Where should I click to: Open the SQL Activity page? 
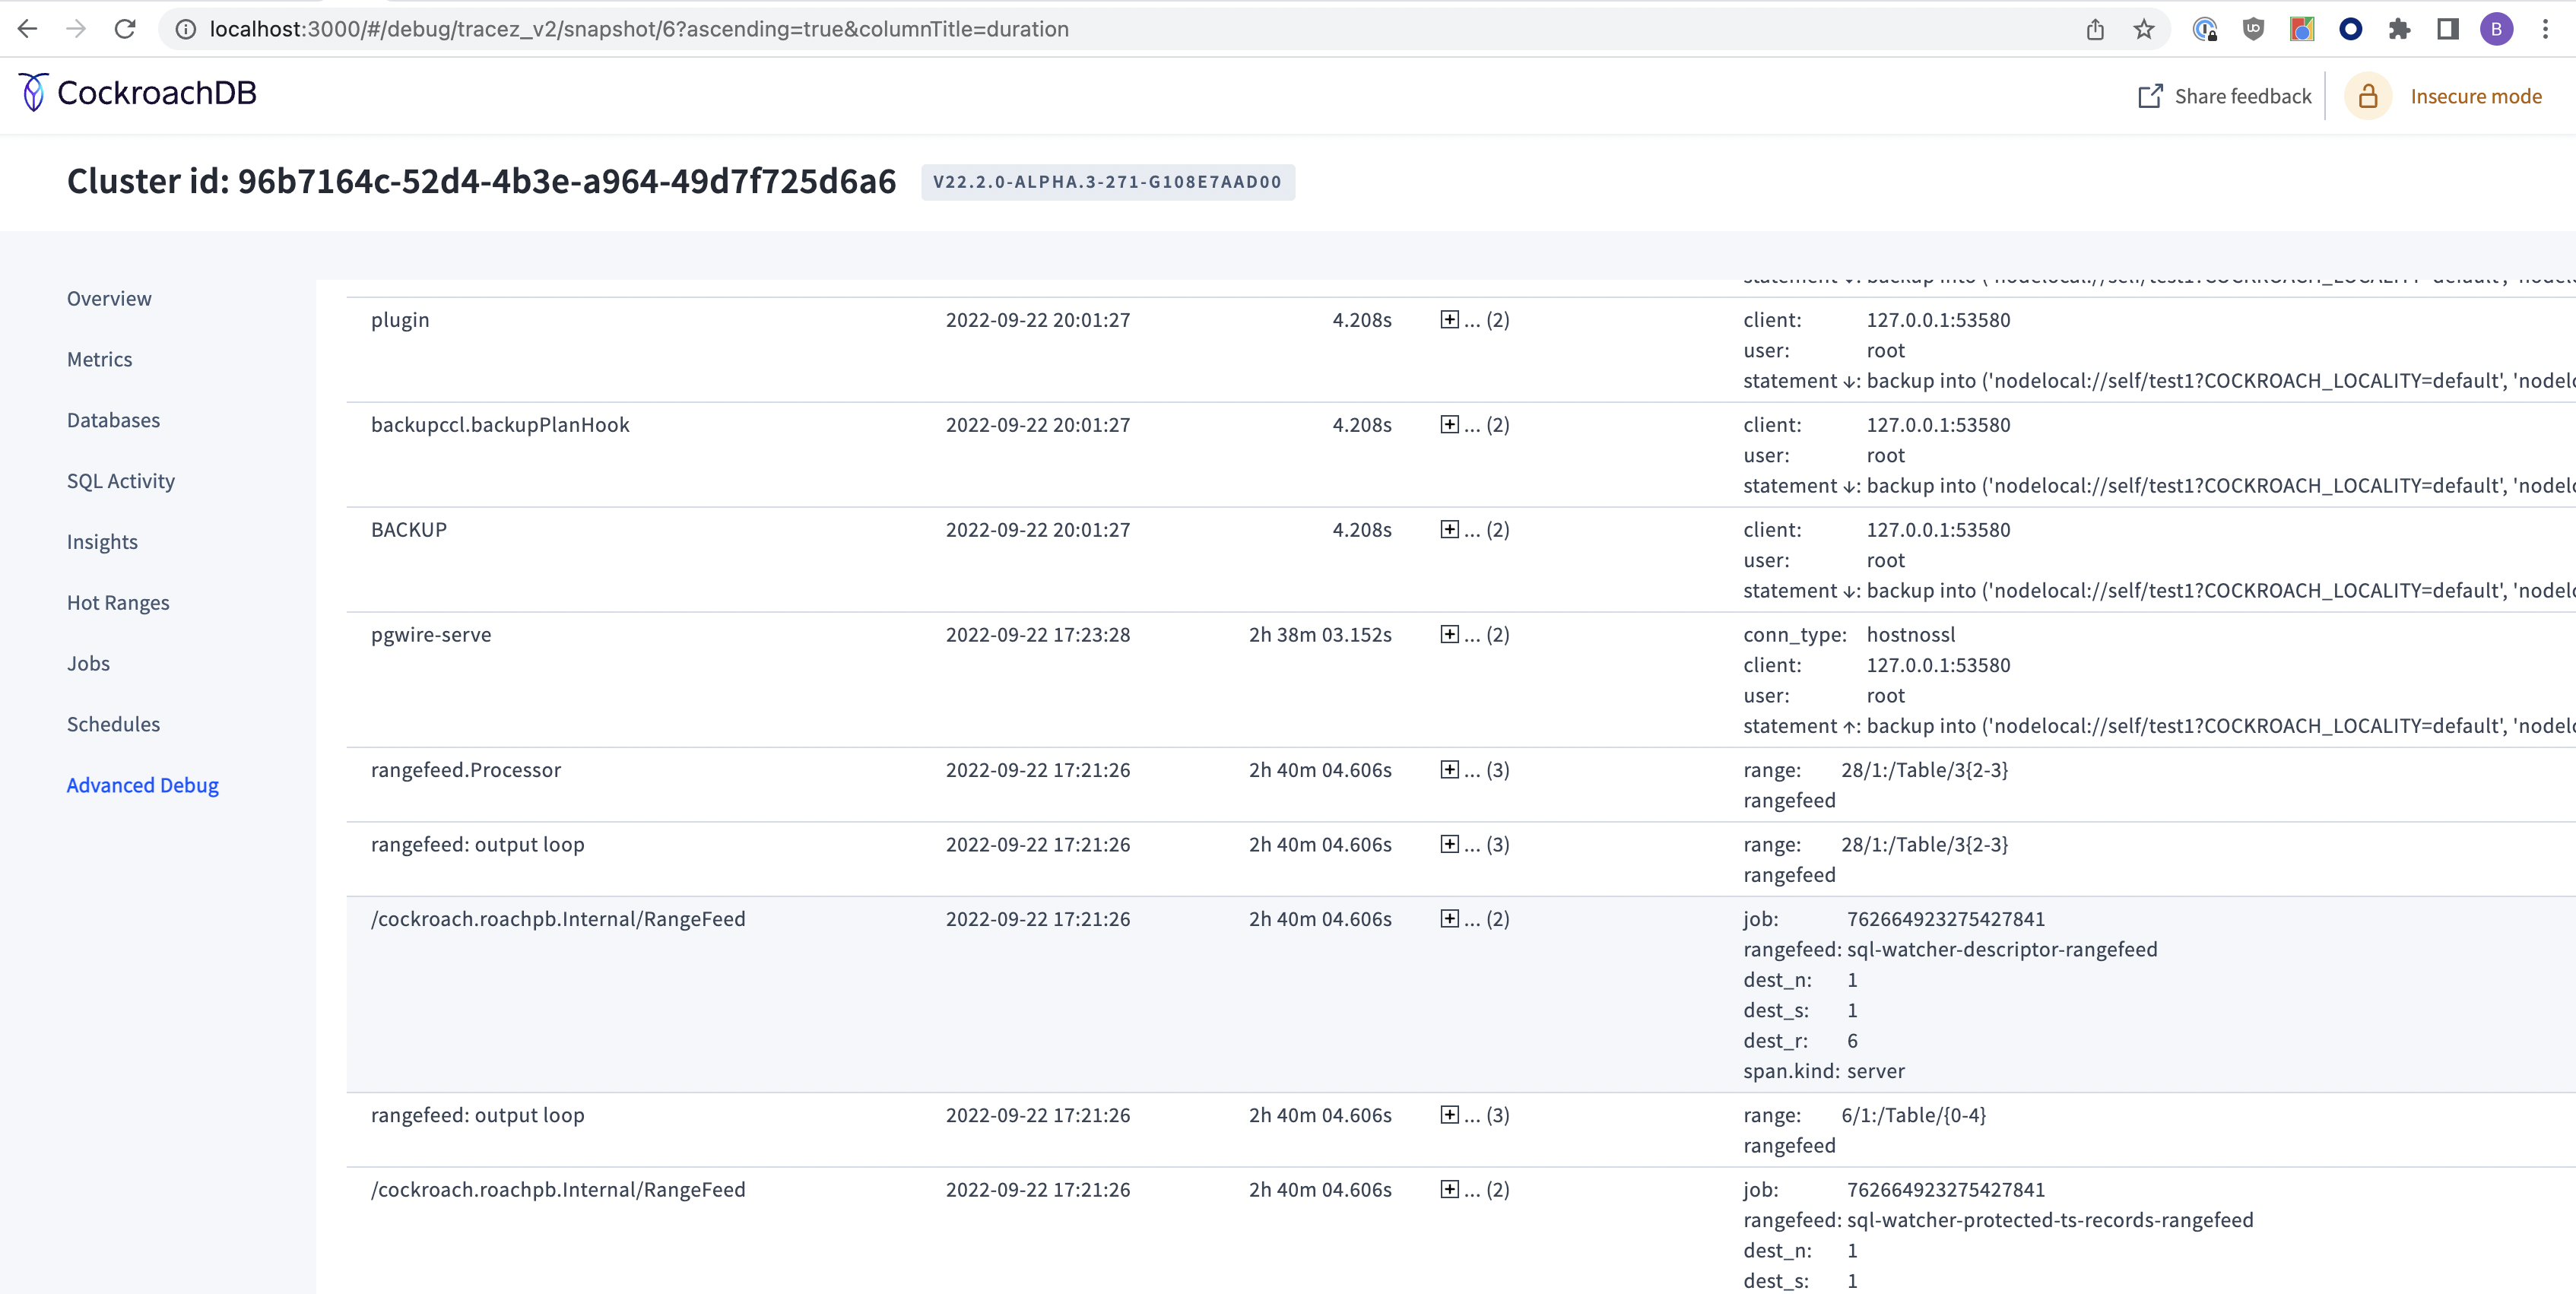[x=121, y=481]
